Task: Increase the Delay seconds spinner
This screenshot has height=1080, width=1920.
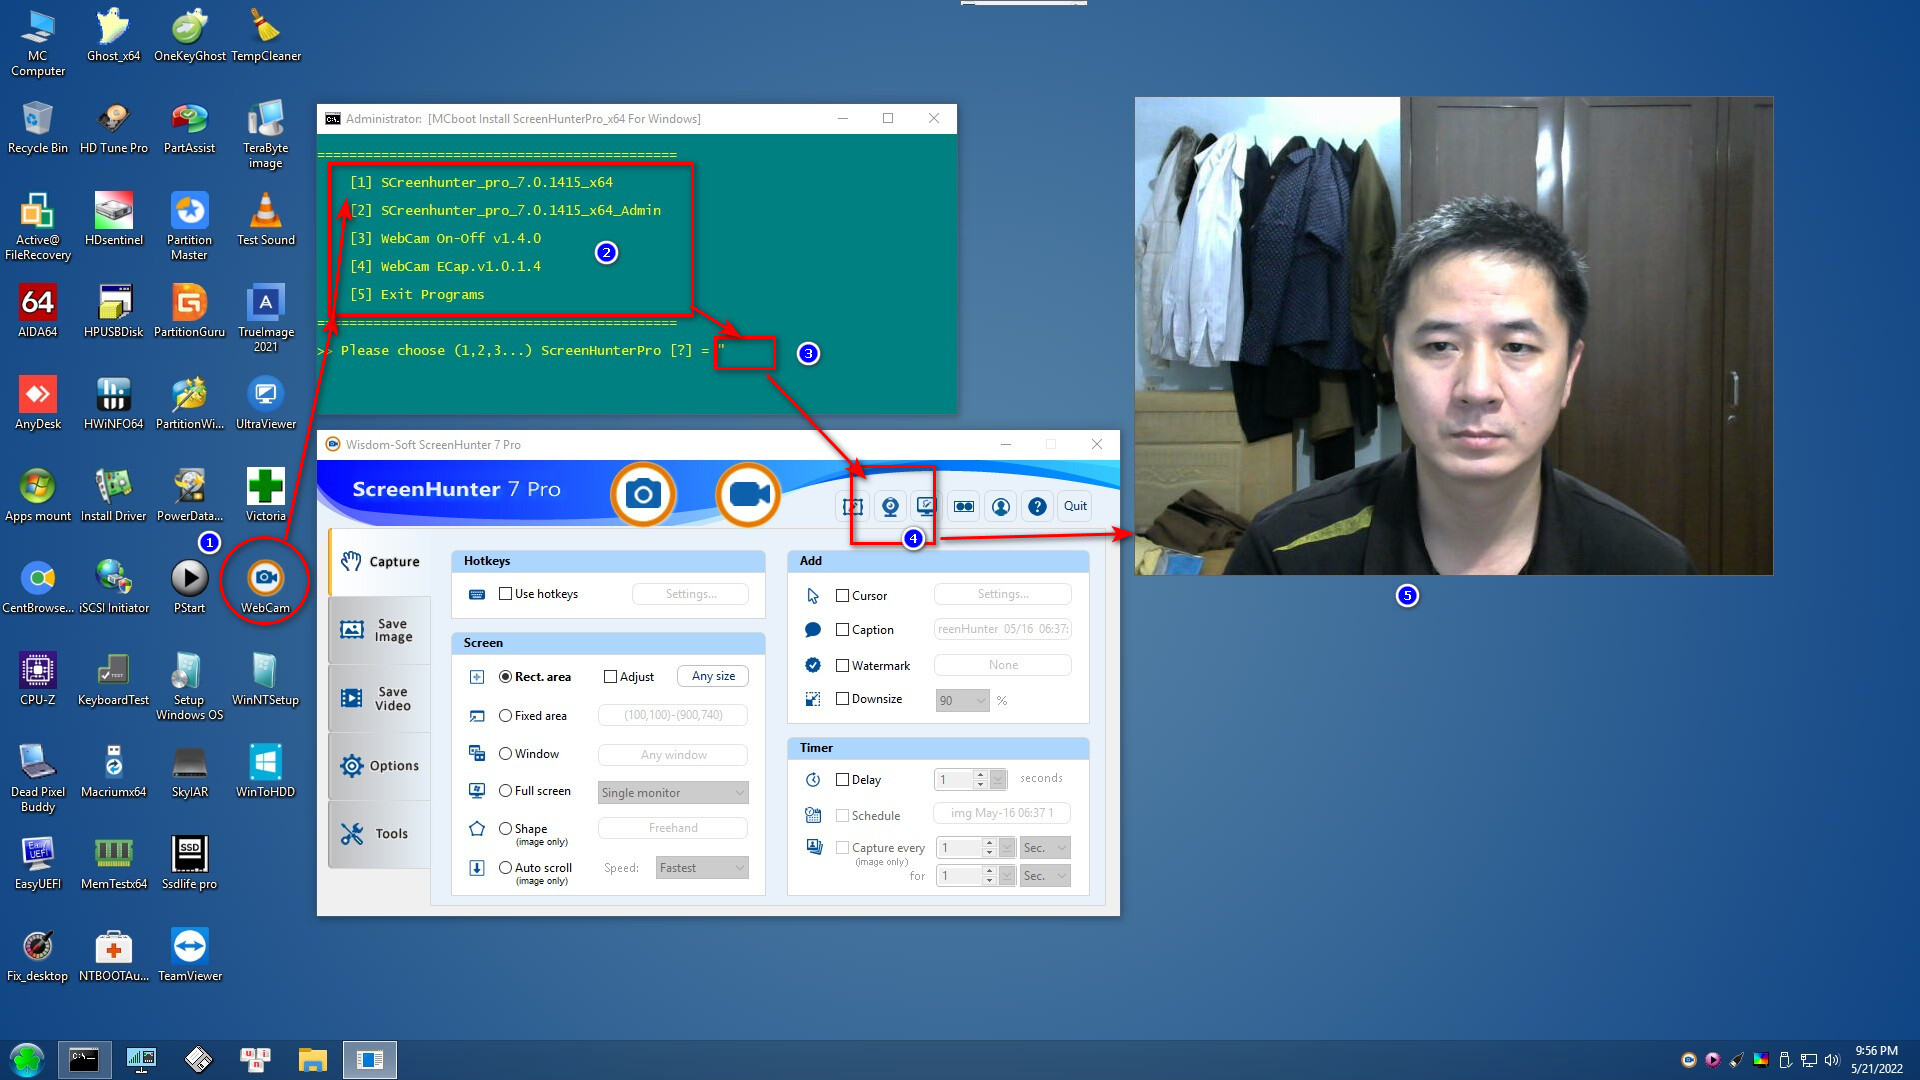Action: pos(981,775)
